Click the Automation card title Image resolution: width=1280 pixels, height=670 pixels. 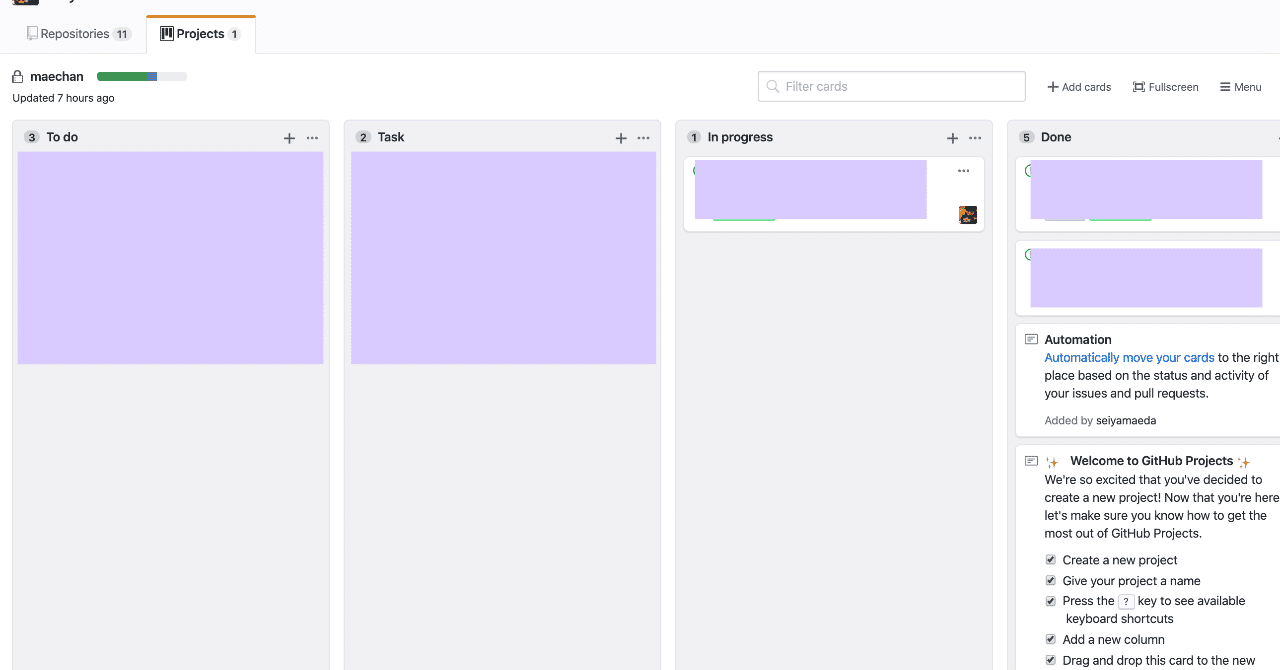pos(1078,340)
